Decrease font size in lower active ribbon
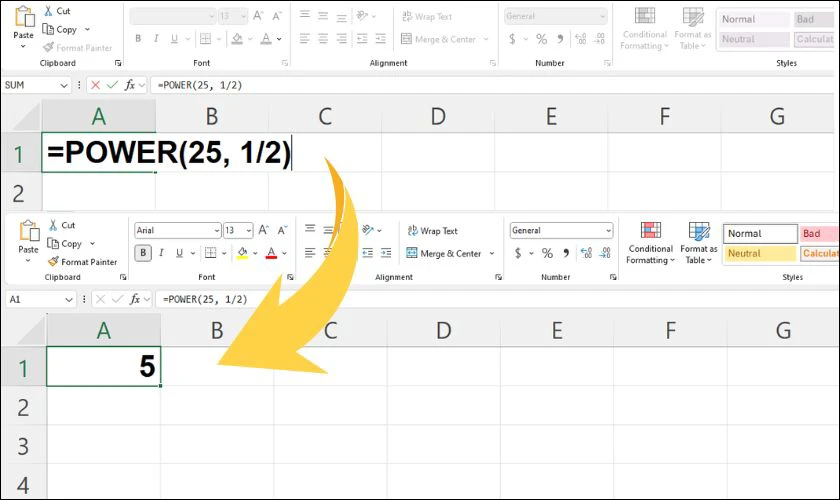840x500 pixels. coord(282,230)
